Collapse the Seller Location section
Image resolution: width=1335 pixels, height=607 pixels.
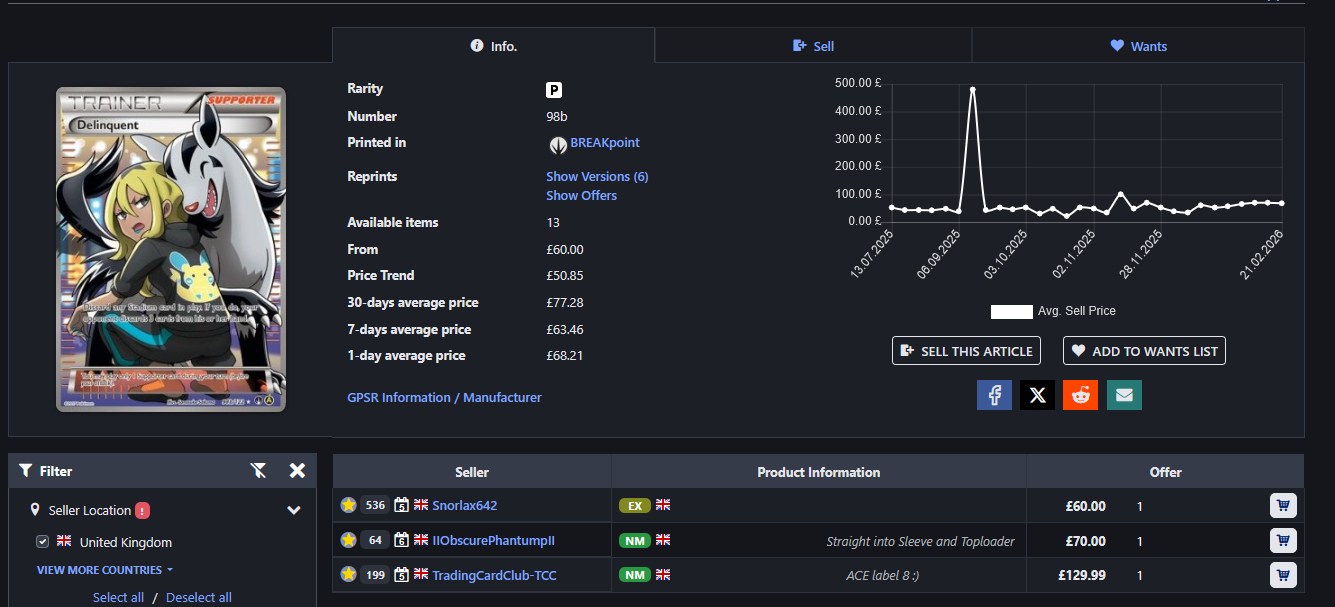click(x=294, y=510)
